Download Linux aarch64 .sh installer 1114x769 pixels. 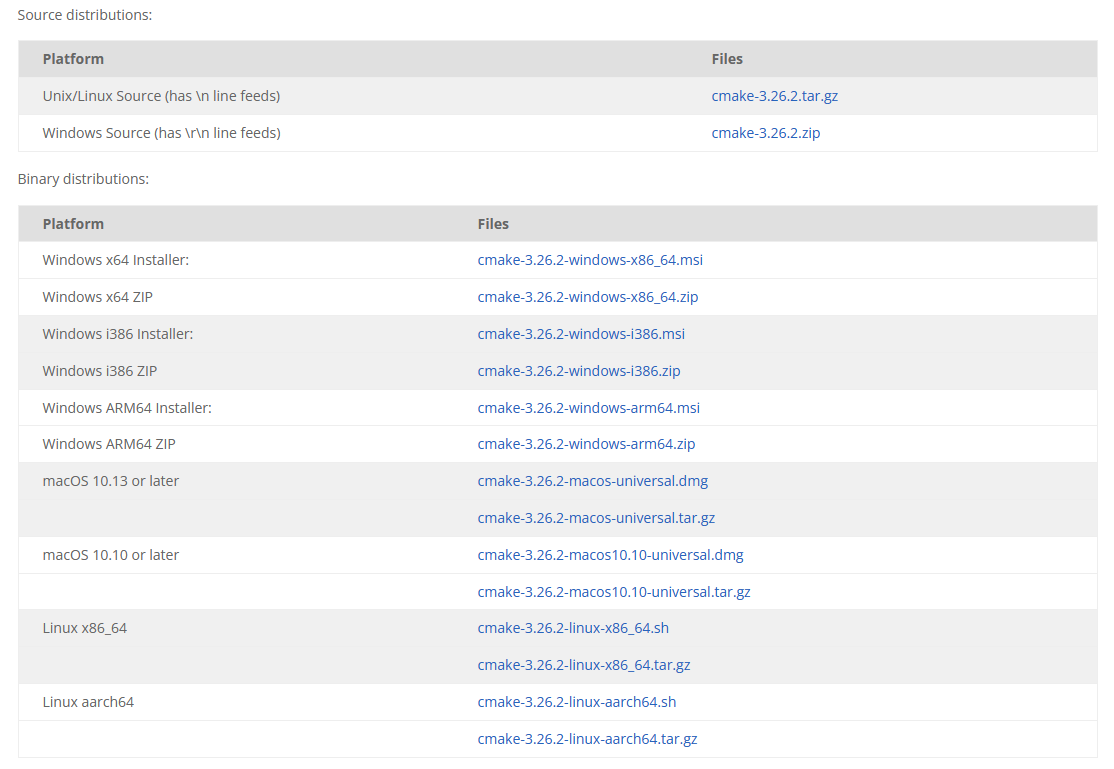click(x=577, y=702)
